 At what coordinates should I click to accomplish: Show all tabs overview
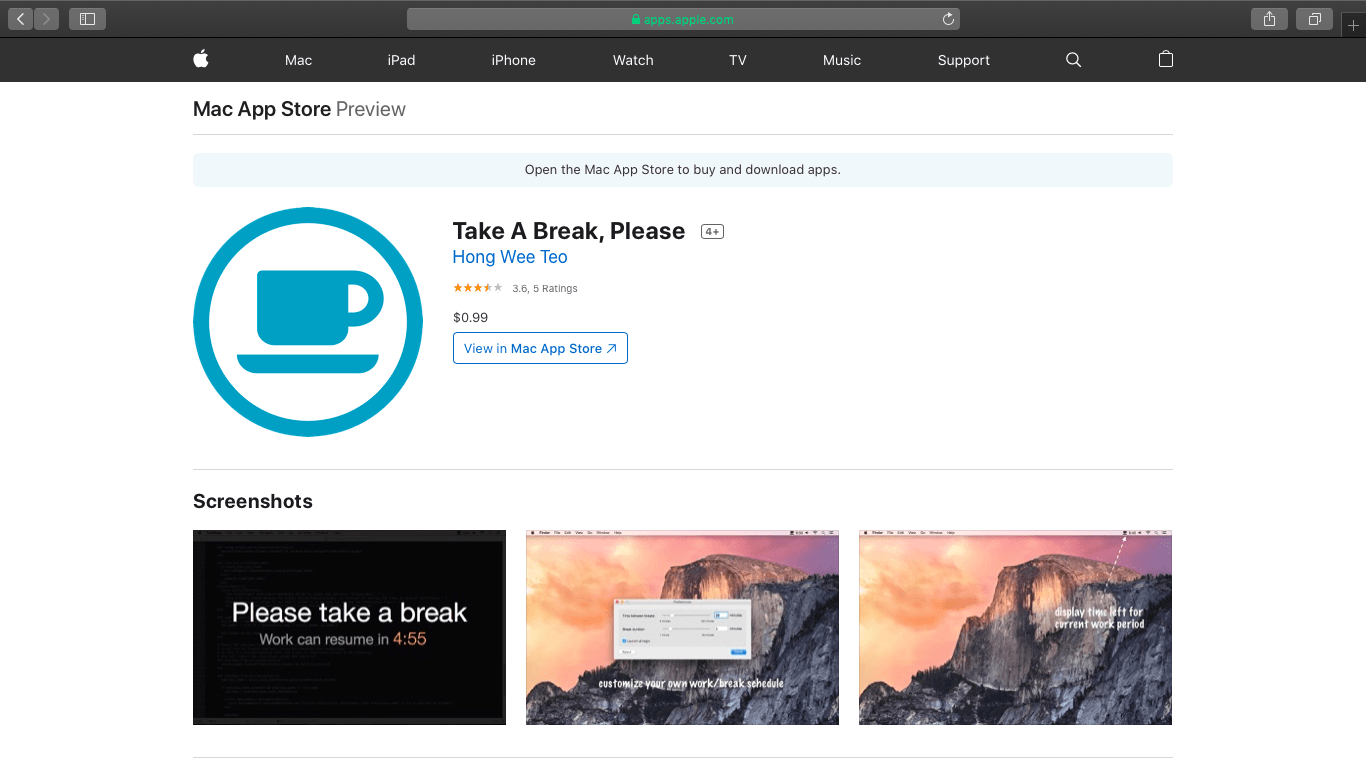1315,19
